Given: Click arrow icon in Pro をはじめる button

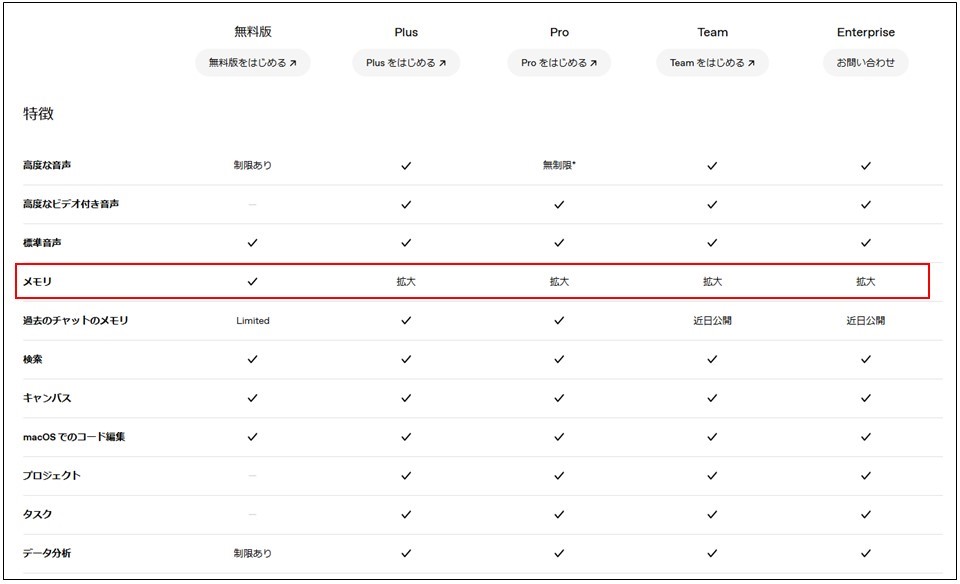Looking at the screenshot, I should [593, 63].
